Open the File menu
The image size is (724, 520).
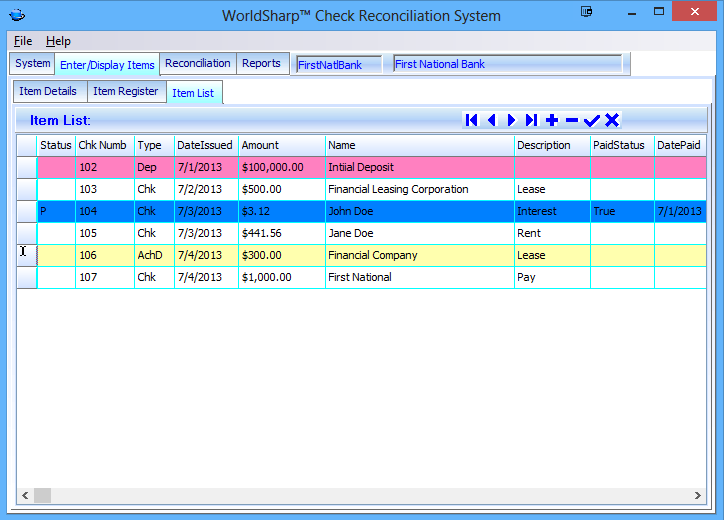[x=23, y=41]
